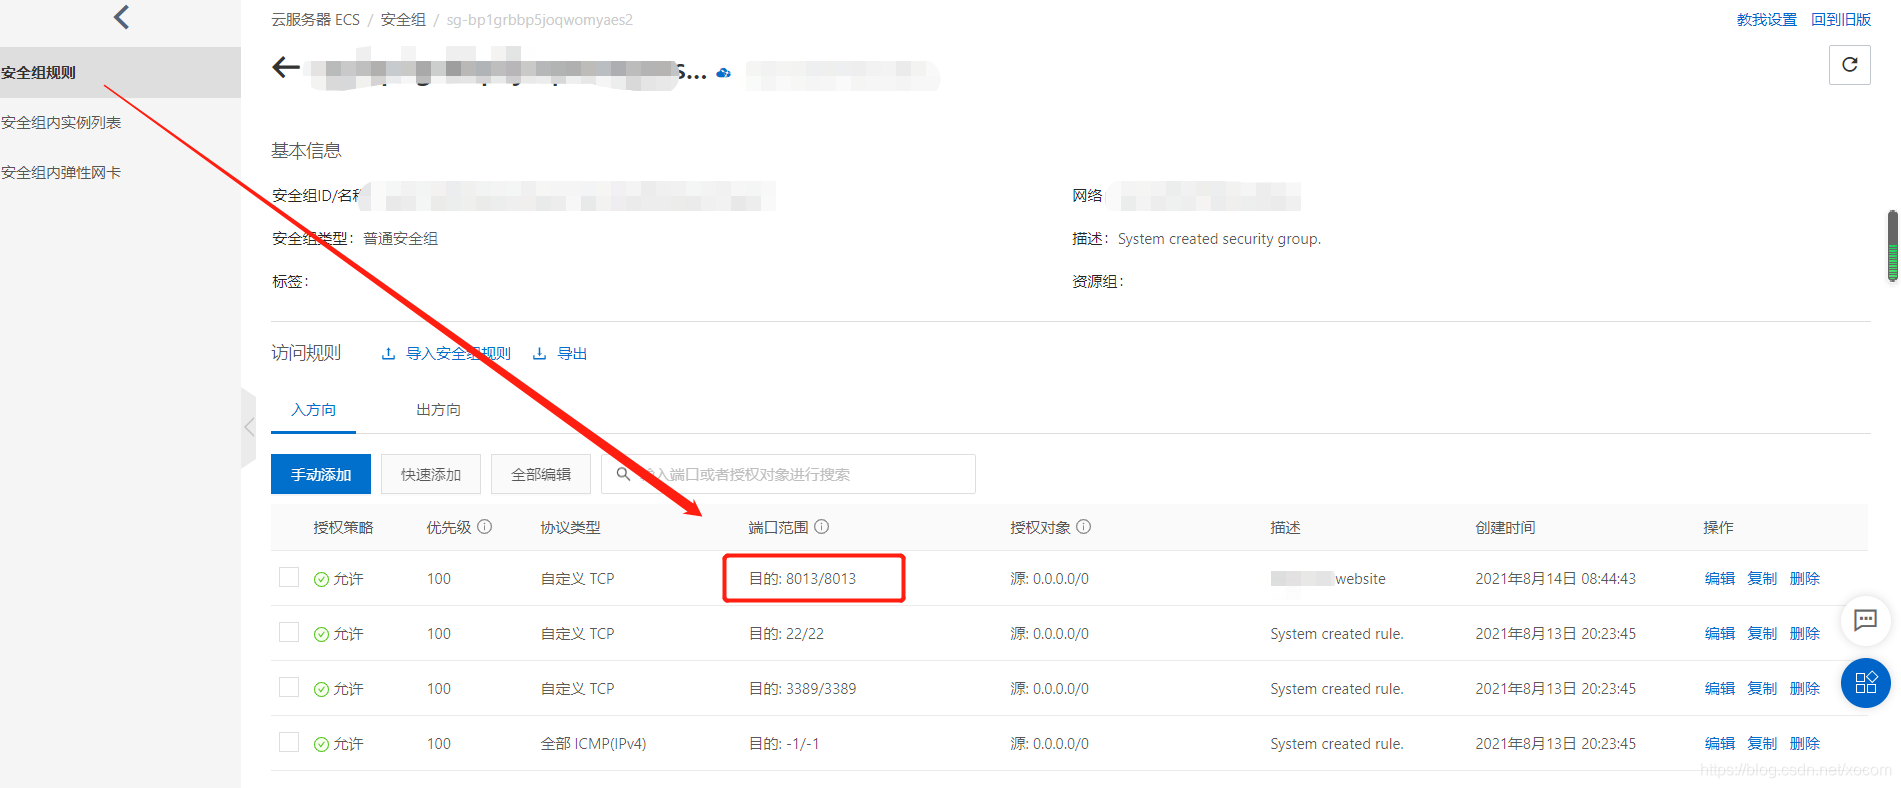Select checkbox for port 8013/8013 rule

(x=289, y=577)
